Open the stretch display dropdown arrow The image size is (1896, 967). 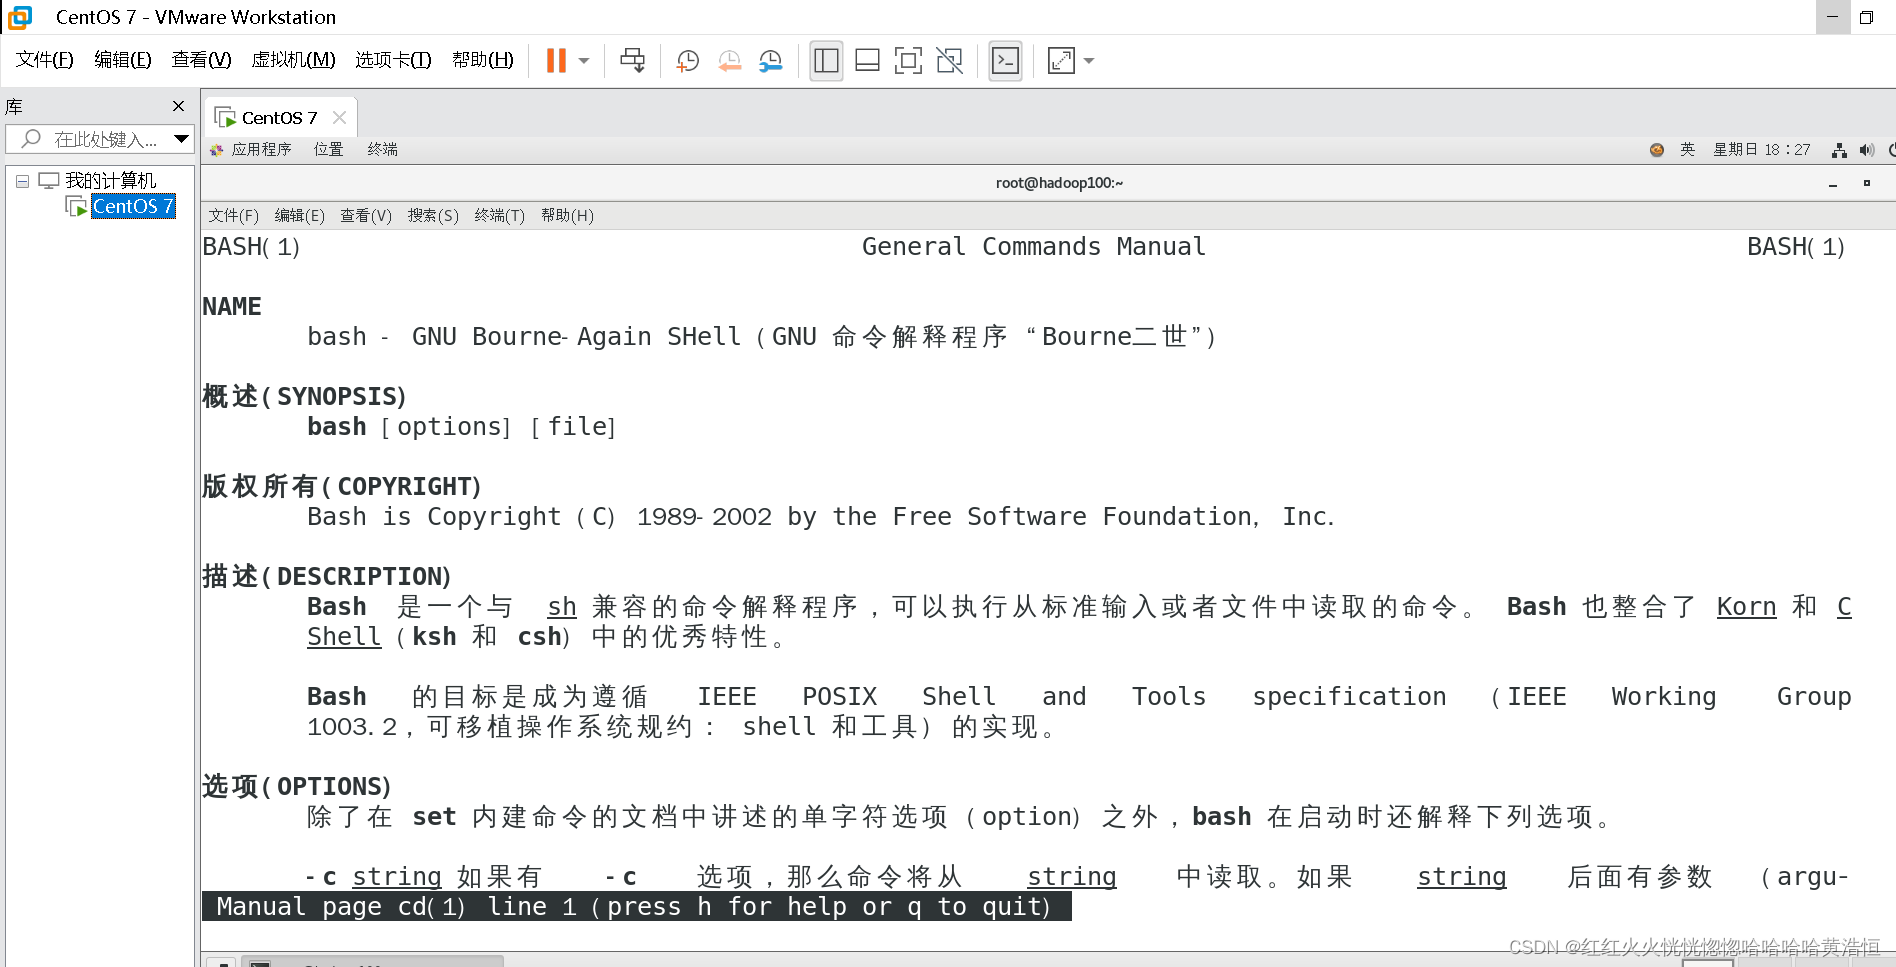tap(1089, 61)
